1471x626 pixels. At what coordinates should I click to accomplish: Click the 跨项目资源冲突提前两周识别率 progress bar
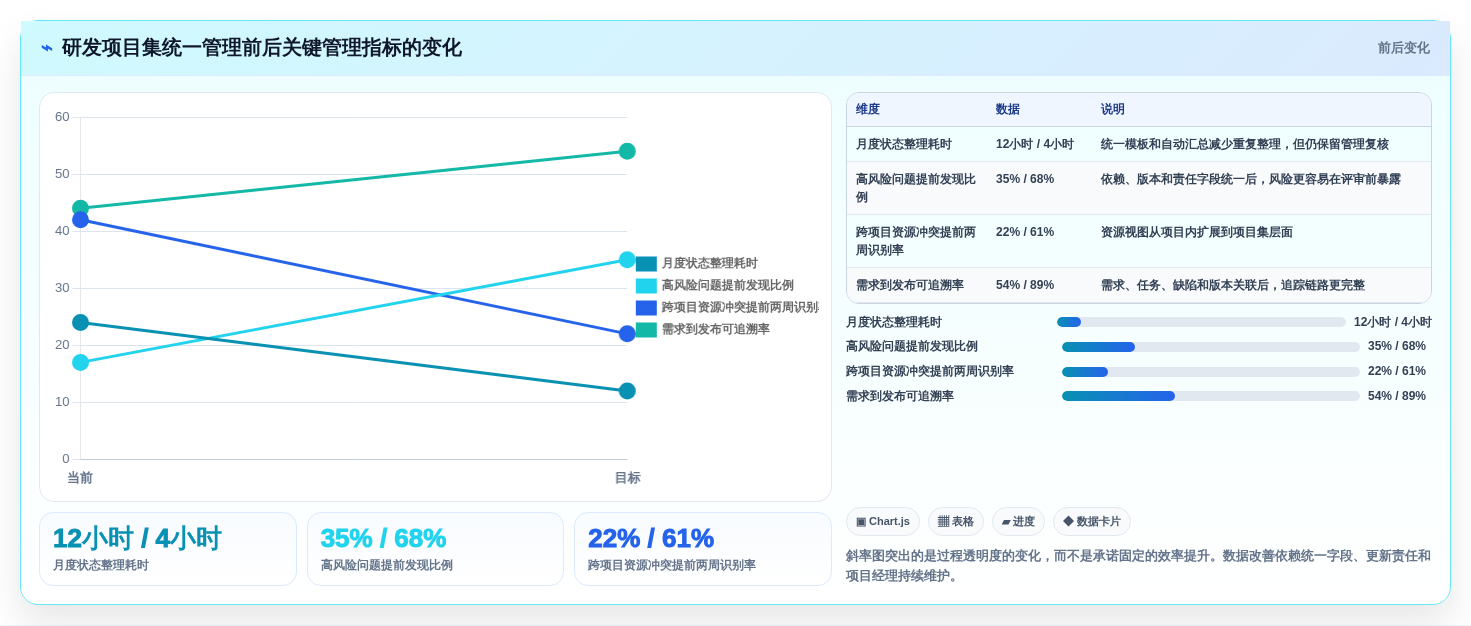coord(1211,372)
